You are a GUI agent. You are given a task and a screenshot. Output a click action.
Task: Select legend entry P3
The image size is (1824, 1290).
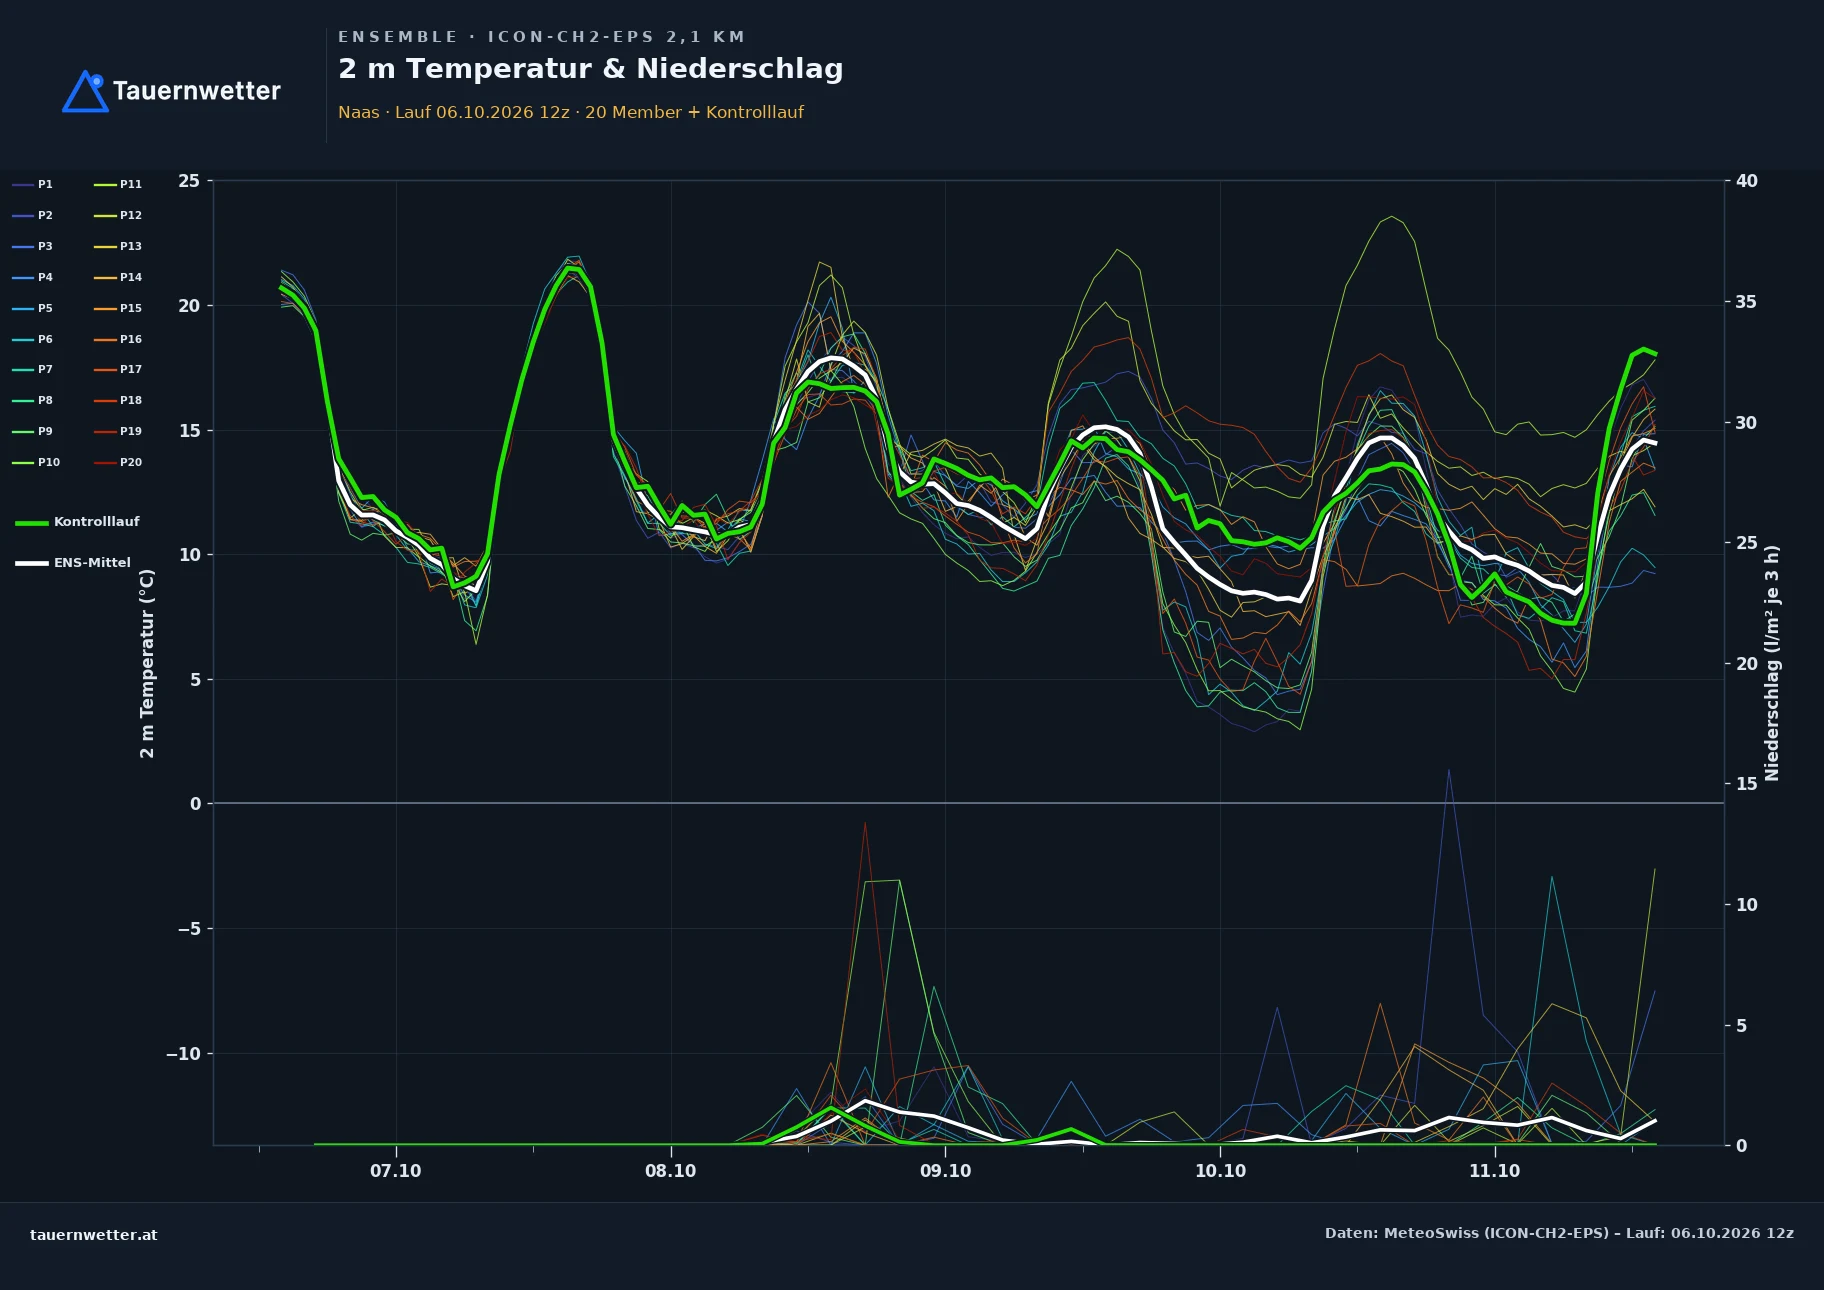[x=32, y=246]
